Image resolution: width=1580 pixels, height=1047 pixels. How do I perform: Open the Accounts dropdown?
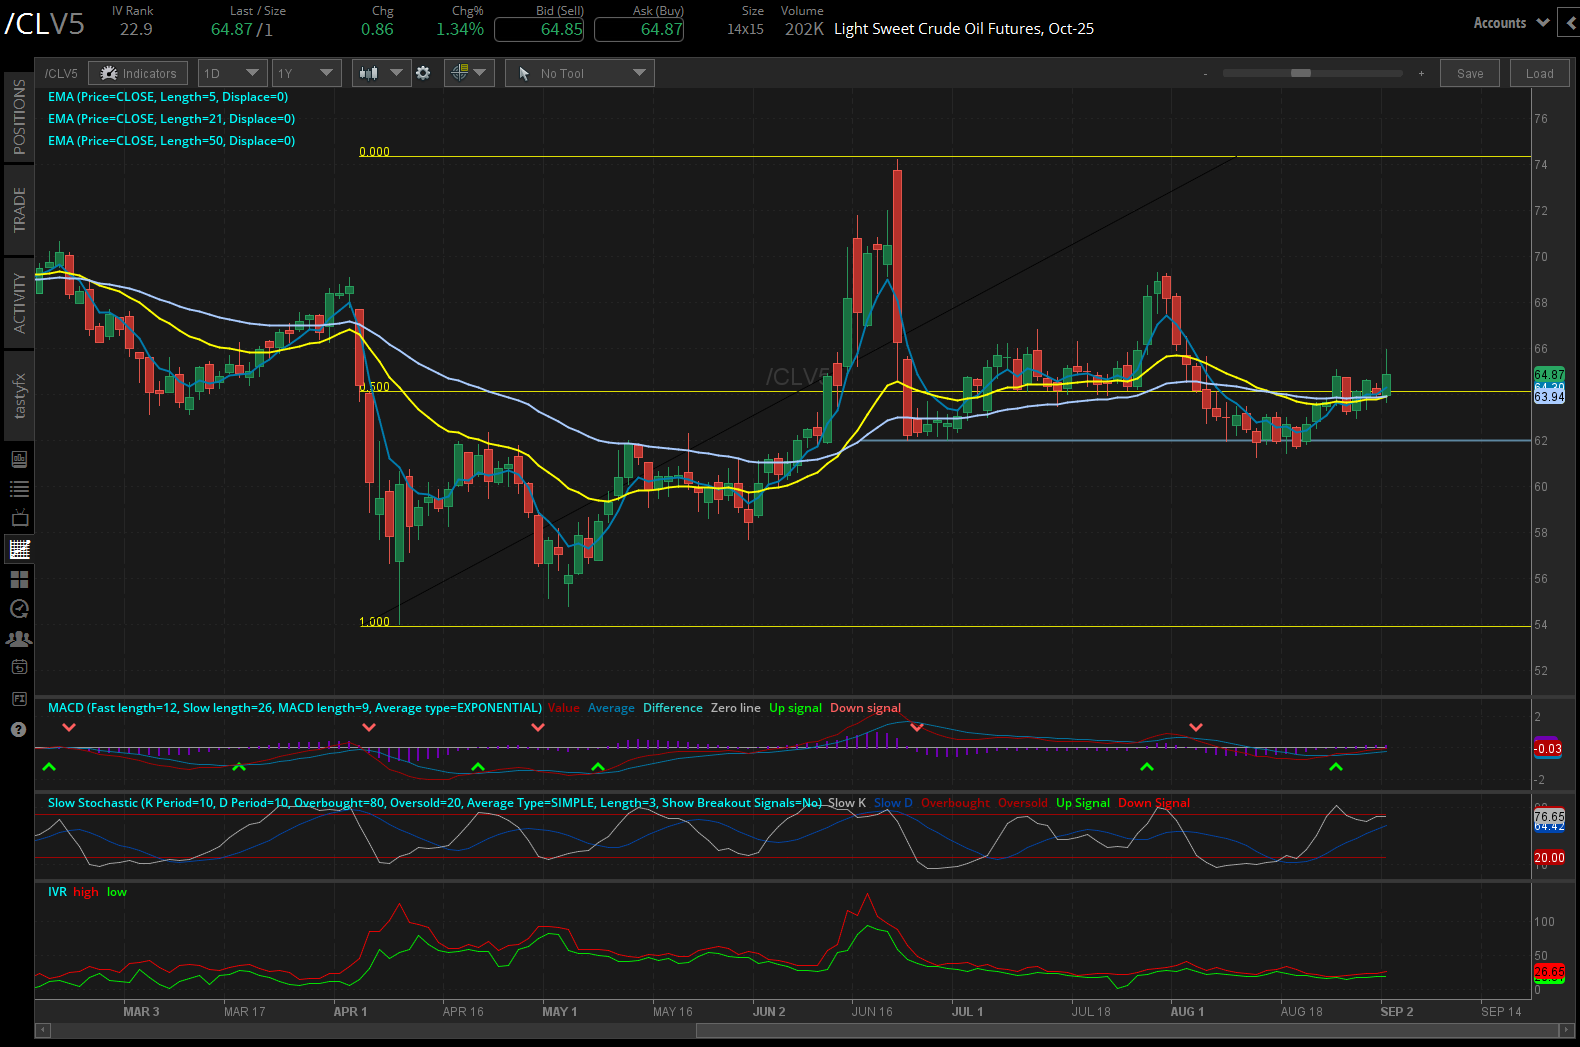pyautogui.click(x=1511, y=23)
